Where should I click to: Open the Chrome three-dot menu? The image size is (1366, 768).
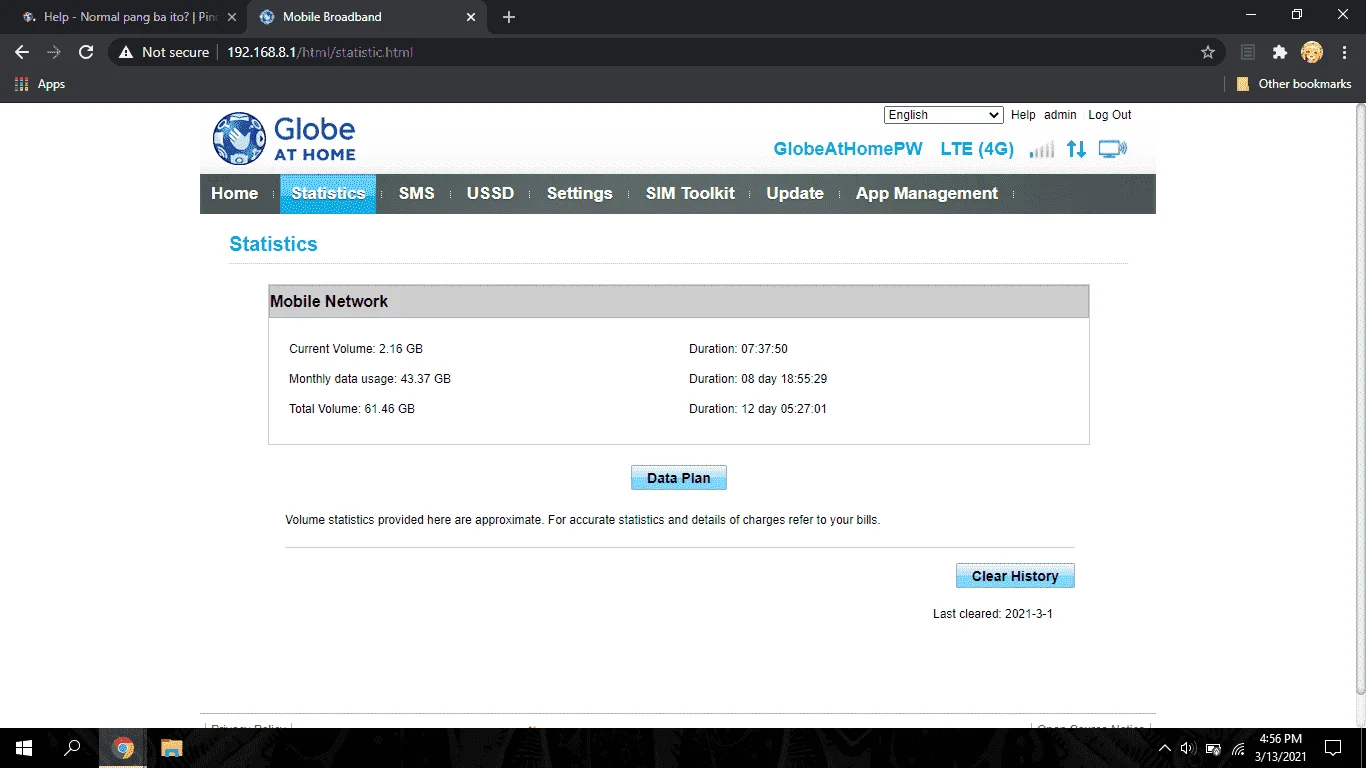(x=1344, y=52)
